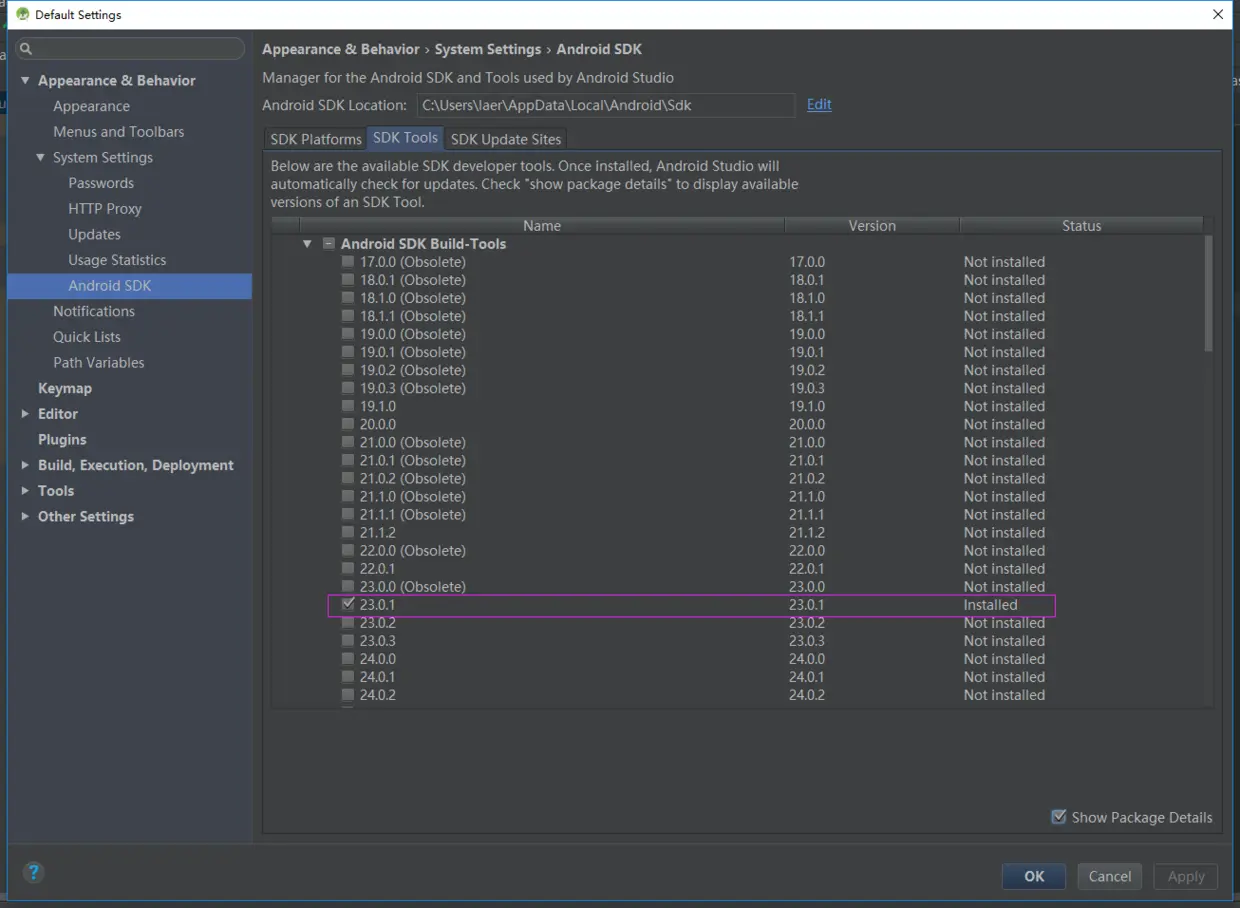Check the 23.0.3 build-tools checkbox
The height and width of the screenshot is (908, 1240).
[x=348, y=640]
